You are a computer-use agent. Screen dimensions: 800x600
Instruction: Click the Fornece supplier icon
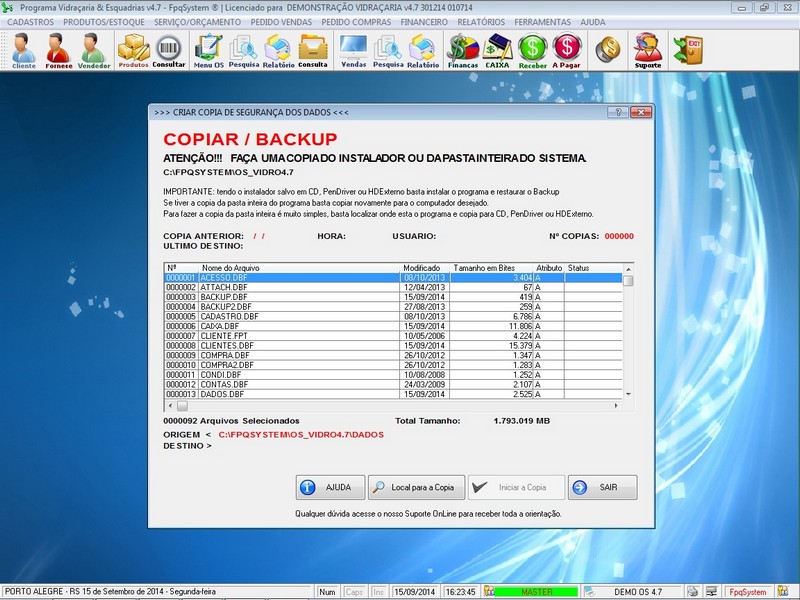coord(59,49)
